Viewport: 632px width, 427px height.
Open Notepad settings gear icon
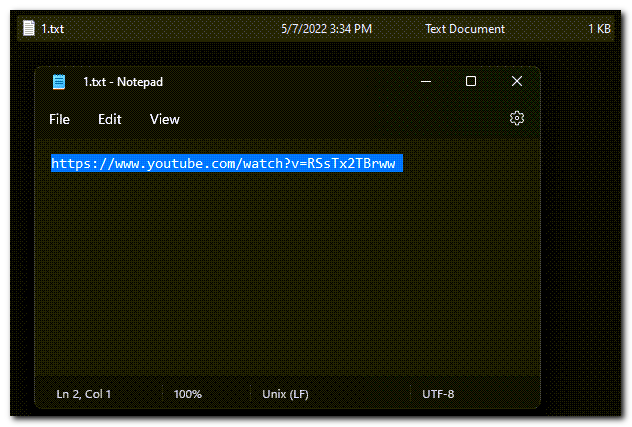[517, 119]
